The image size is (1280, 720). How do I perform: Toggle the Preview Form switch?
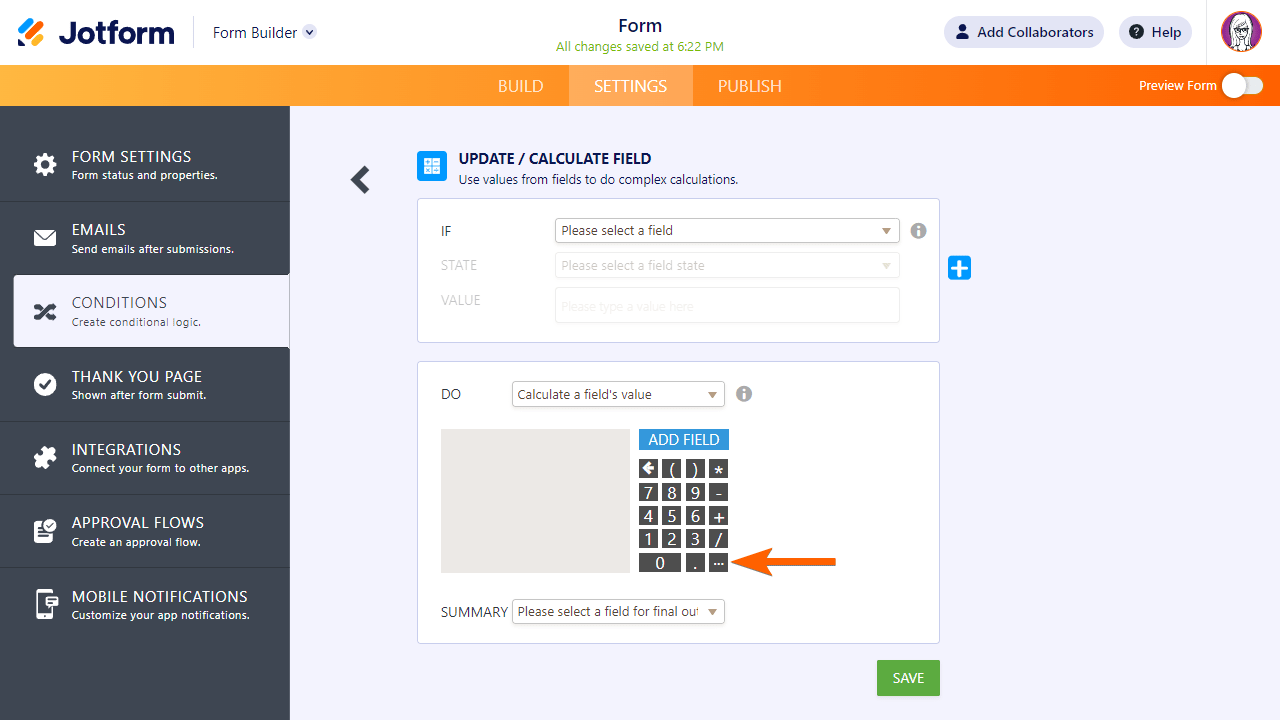(x=1241, y=86)
